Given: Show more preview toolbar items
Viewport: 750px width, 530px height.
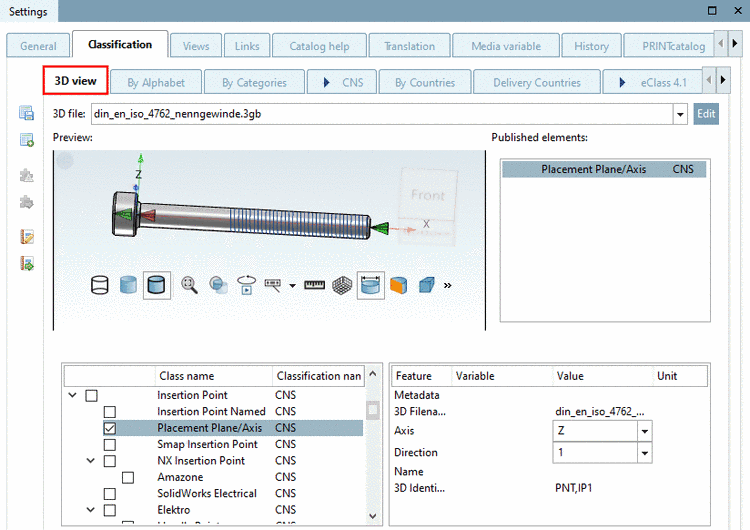Looking at the screenshot, I should [448, 285].
